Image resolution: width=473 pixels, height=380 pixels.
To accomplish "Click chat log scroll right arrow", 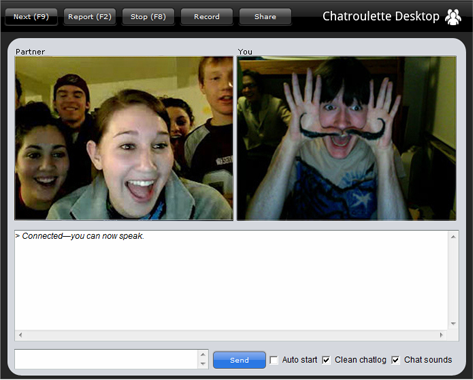I will (441, 335).
